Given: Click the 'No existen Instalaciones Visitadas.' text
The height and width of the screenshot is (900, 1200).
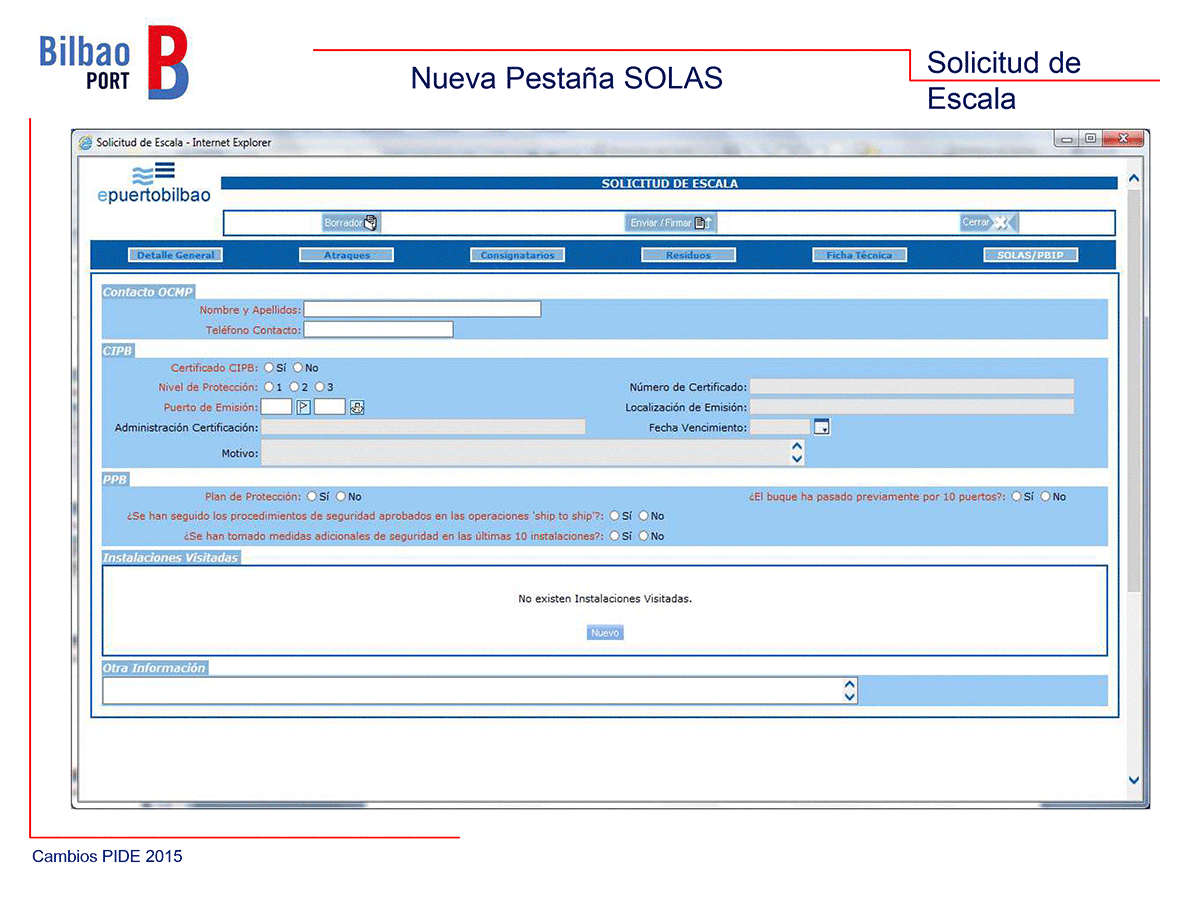Looking at the screenshot, I should click(605, 599).
